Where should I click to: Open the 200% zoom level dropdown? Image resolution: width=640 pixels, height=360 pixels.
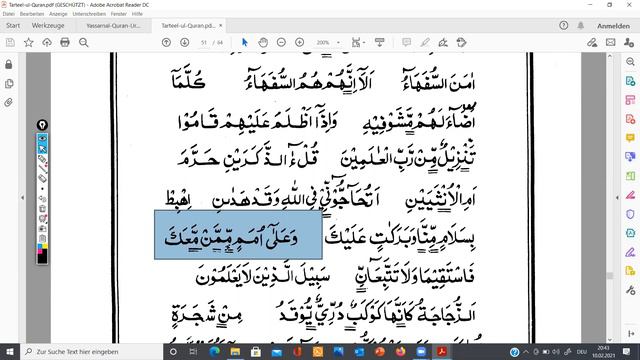[x=338, y=42]
